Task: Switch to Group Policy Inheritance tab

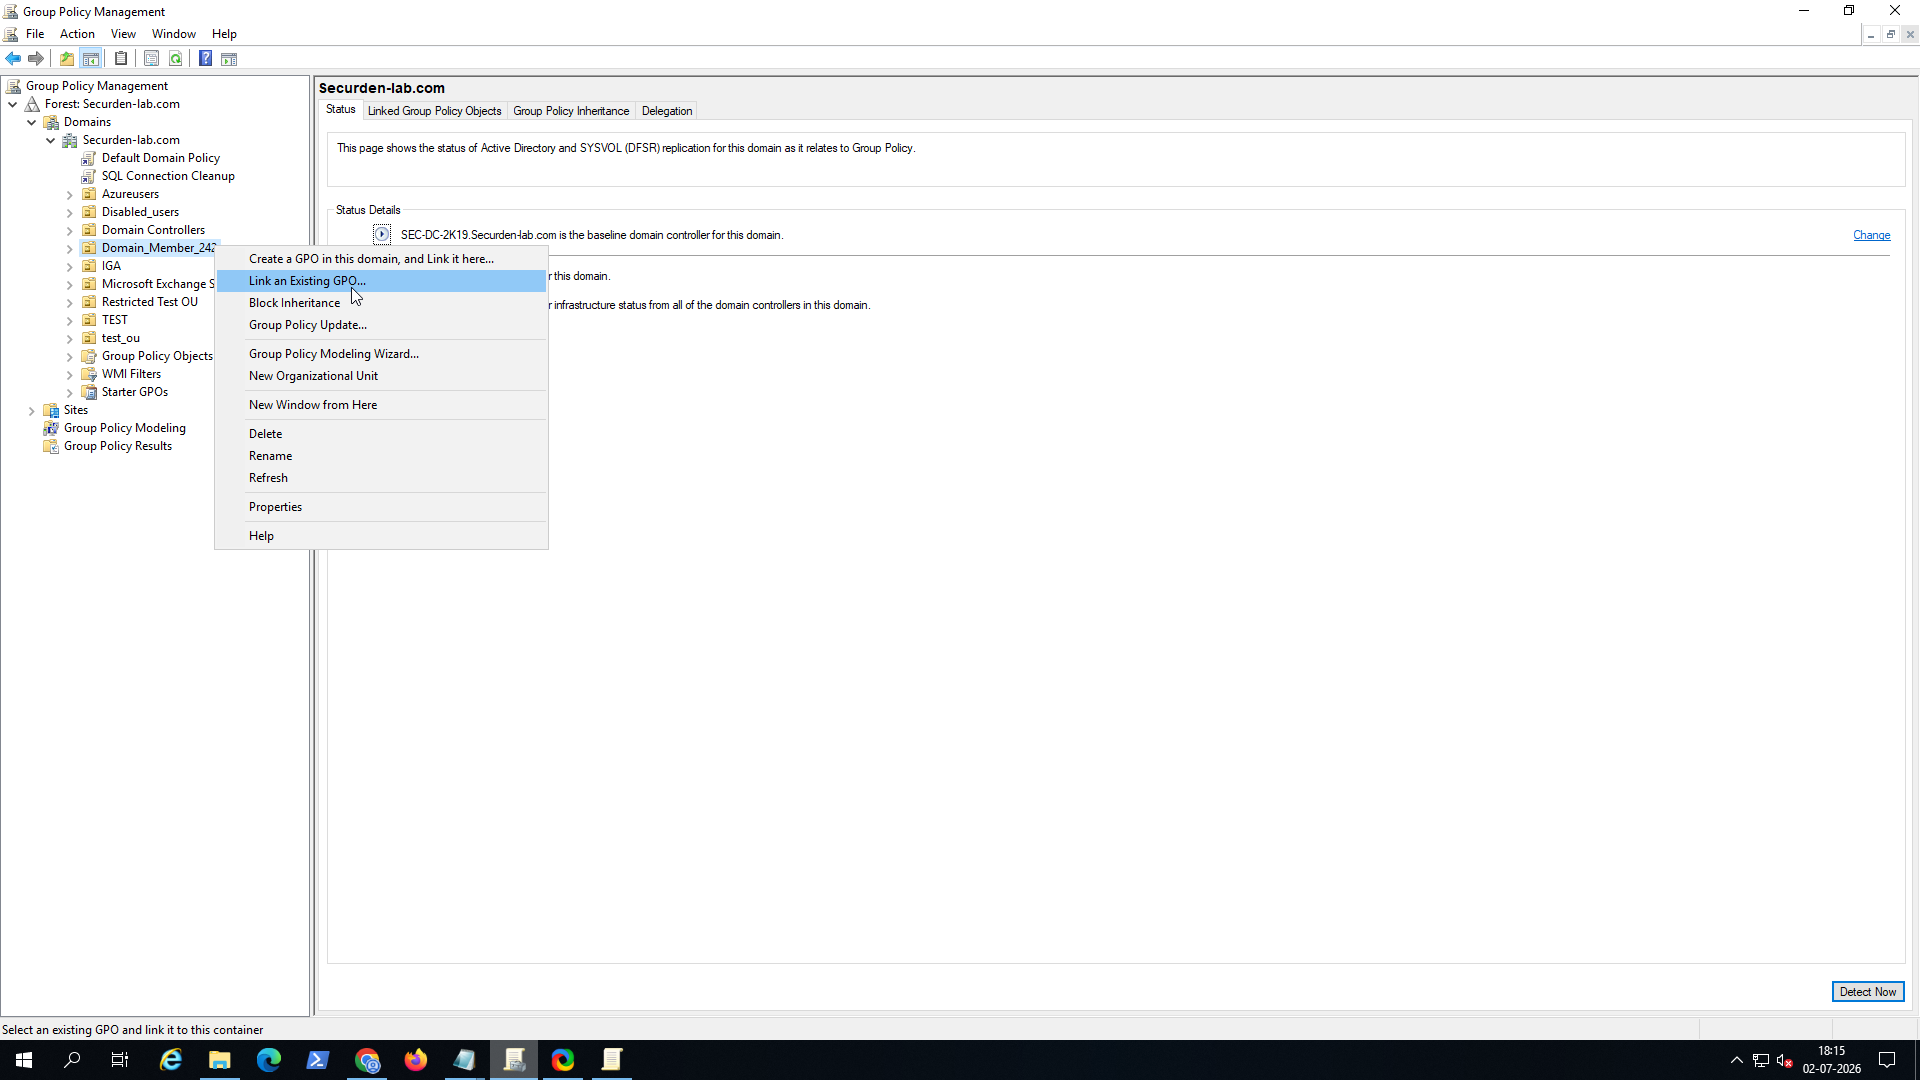Action: coord(571,111)
